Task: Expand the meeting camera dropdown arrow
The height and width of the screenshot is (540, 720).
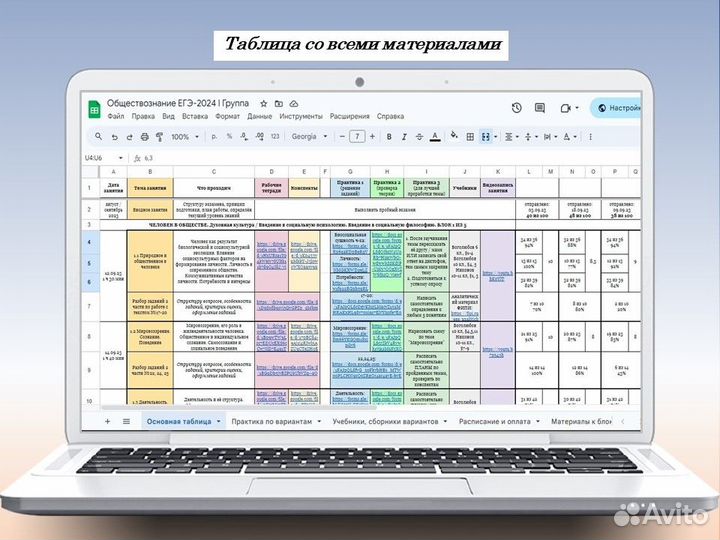Action: pyautogui.click(x=577, y=108)
